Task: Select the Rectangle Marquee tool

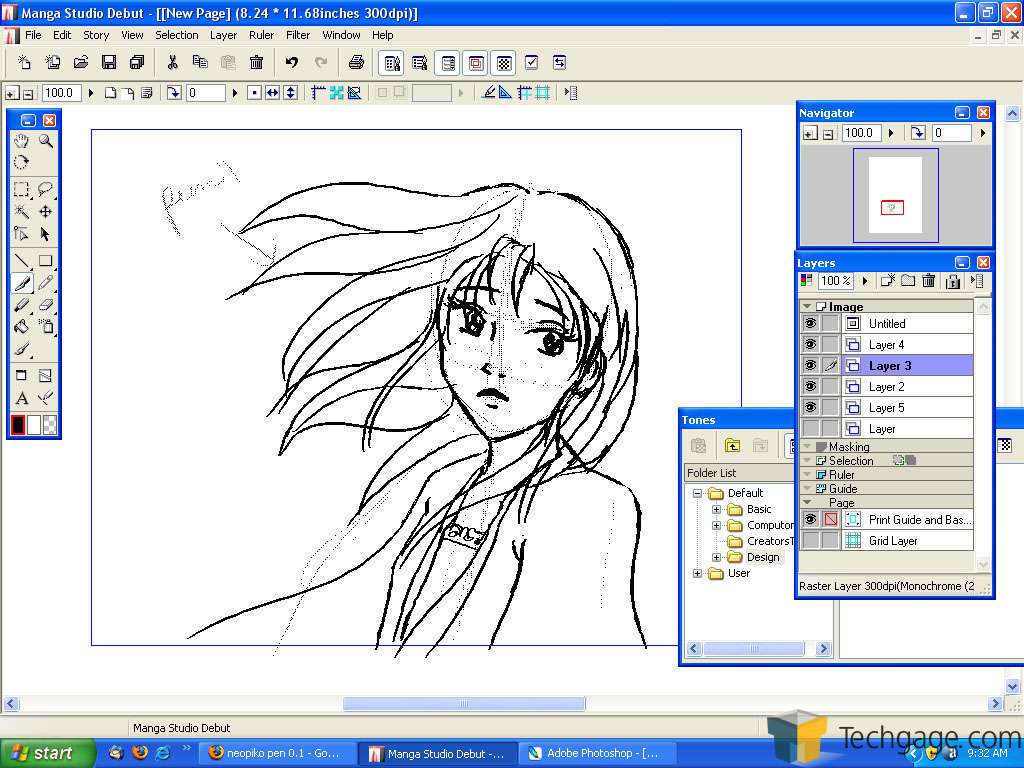Action: tap(22, 189)
